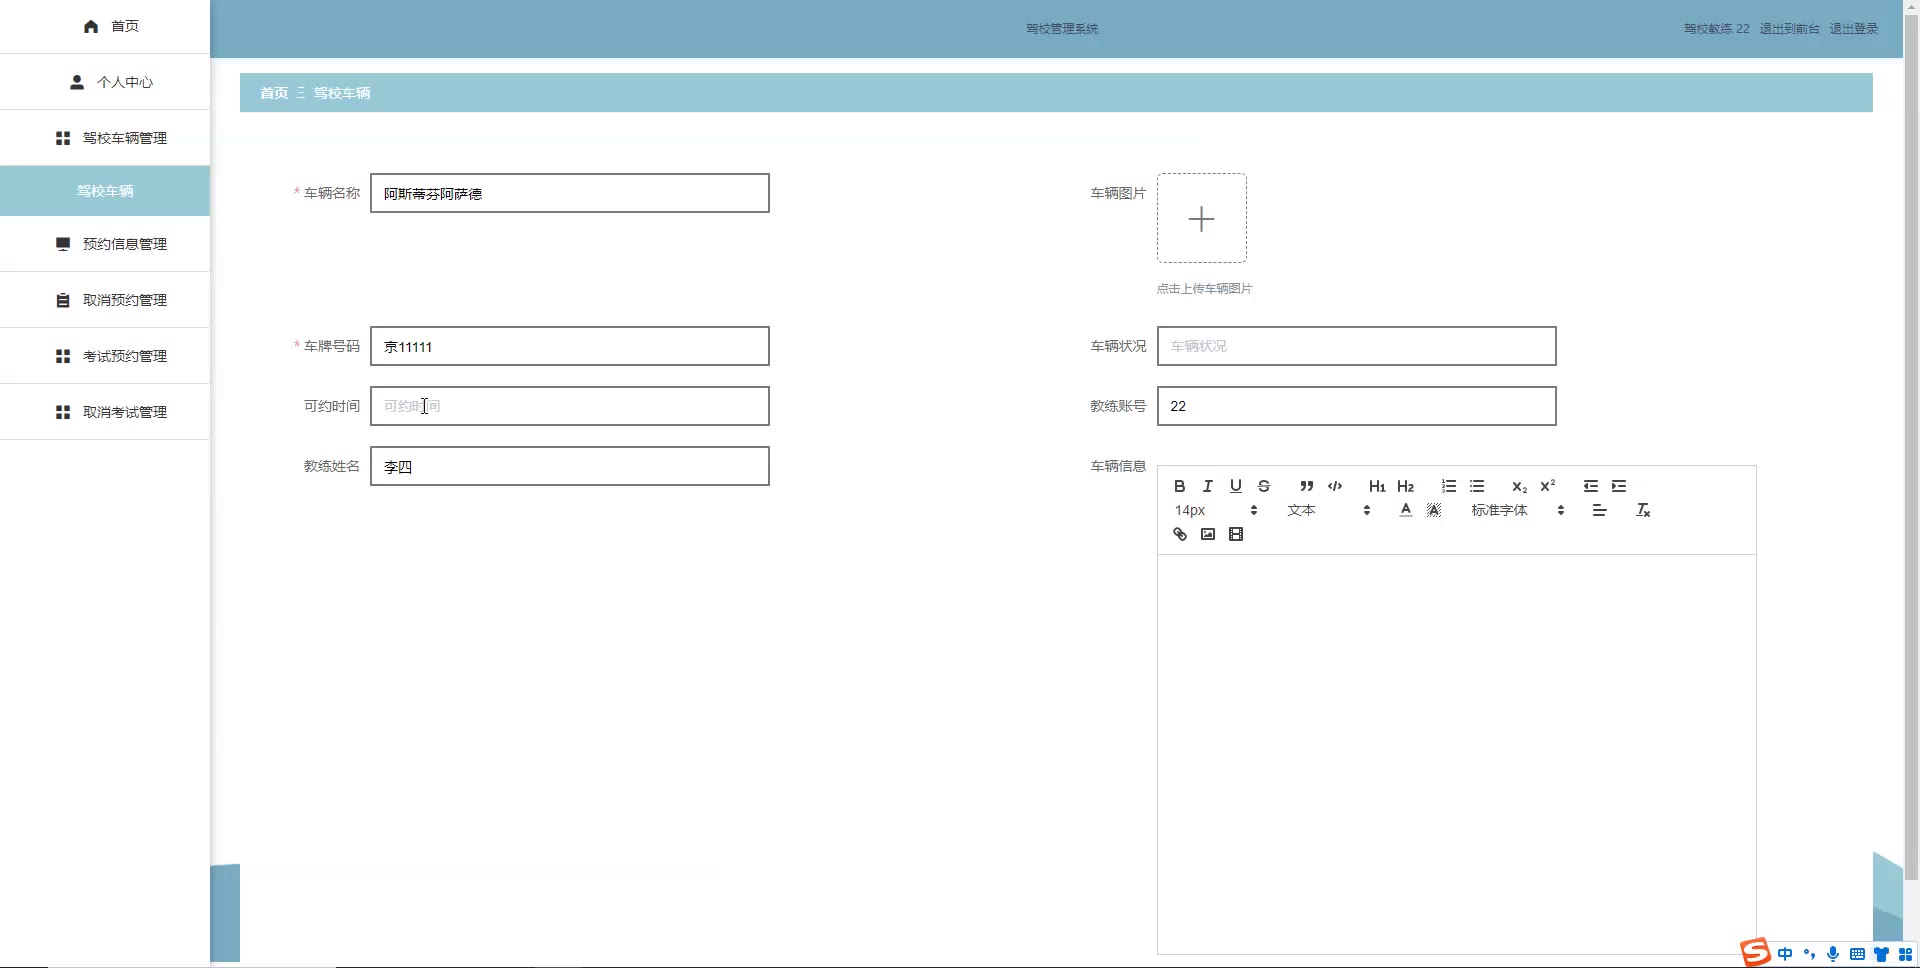
Task: Click the Sogou input method logo
Action: [x=1755, y=953]
